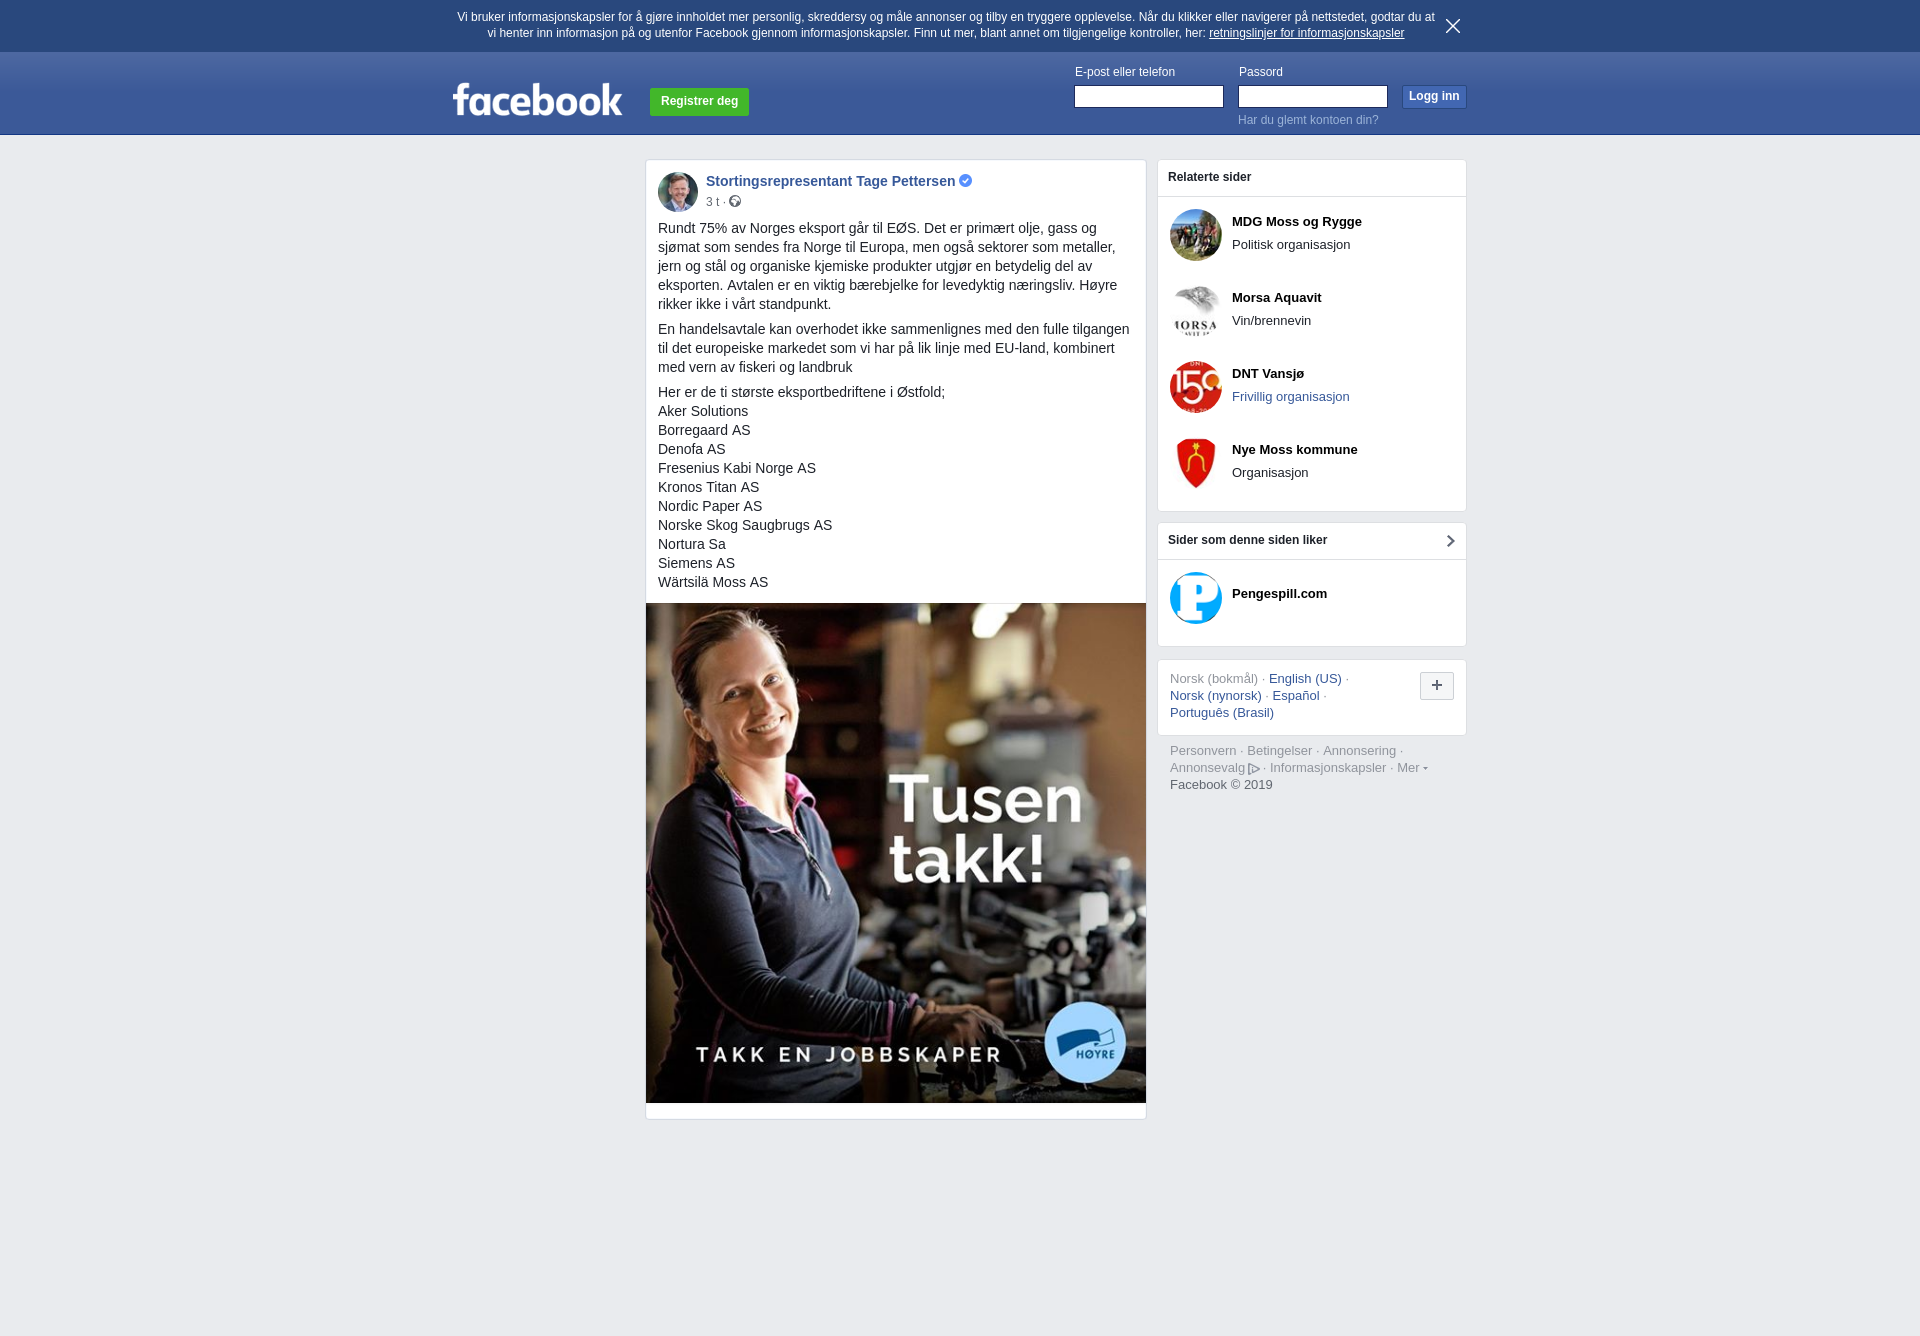This screenshot has height=1336, width=1920.
Task: Focus the E-post eller telefon field
Action: [1149, 97]
